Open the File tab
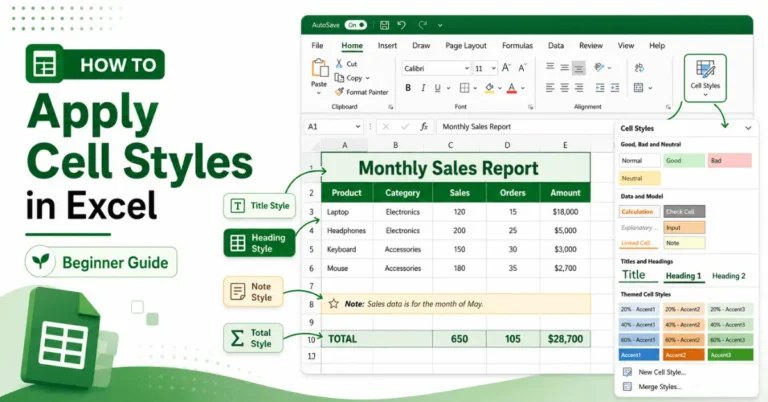The width and height of the screenshot is (768, 402). click(317, 46)
